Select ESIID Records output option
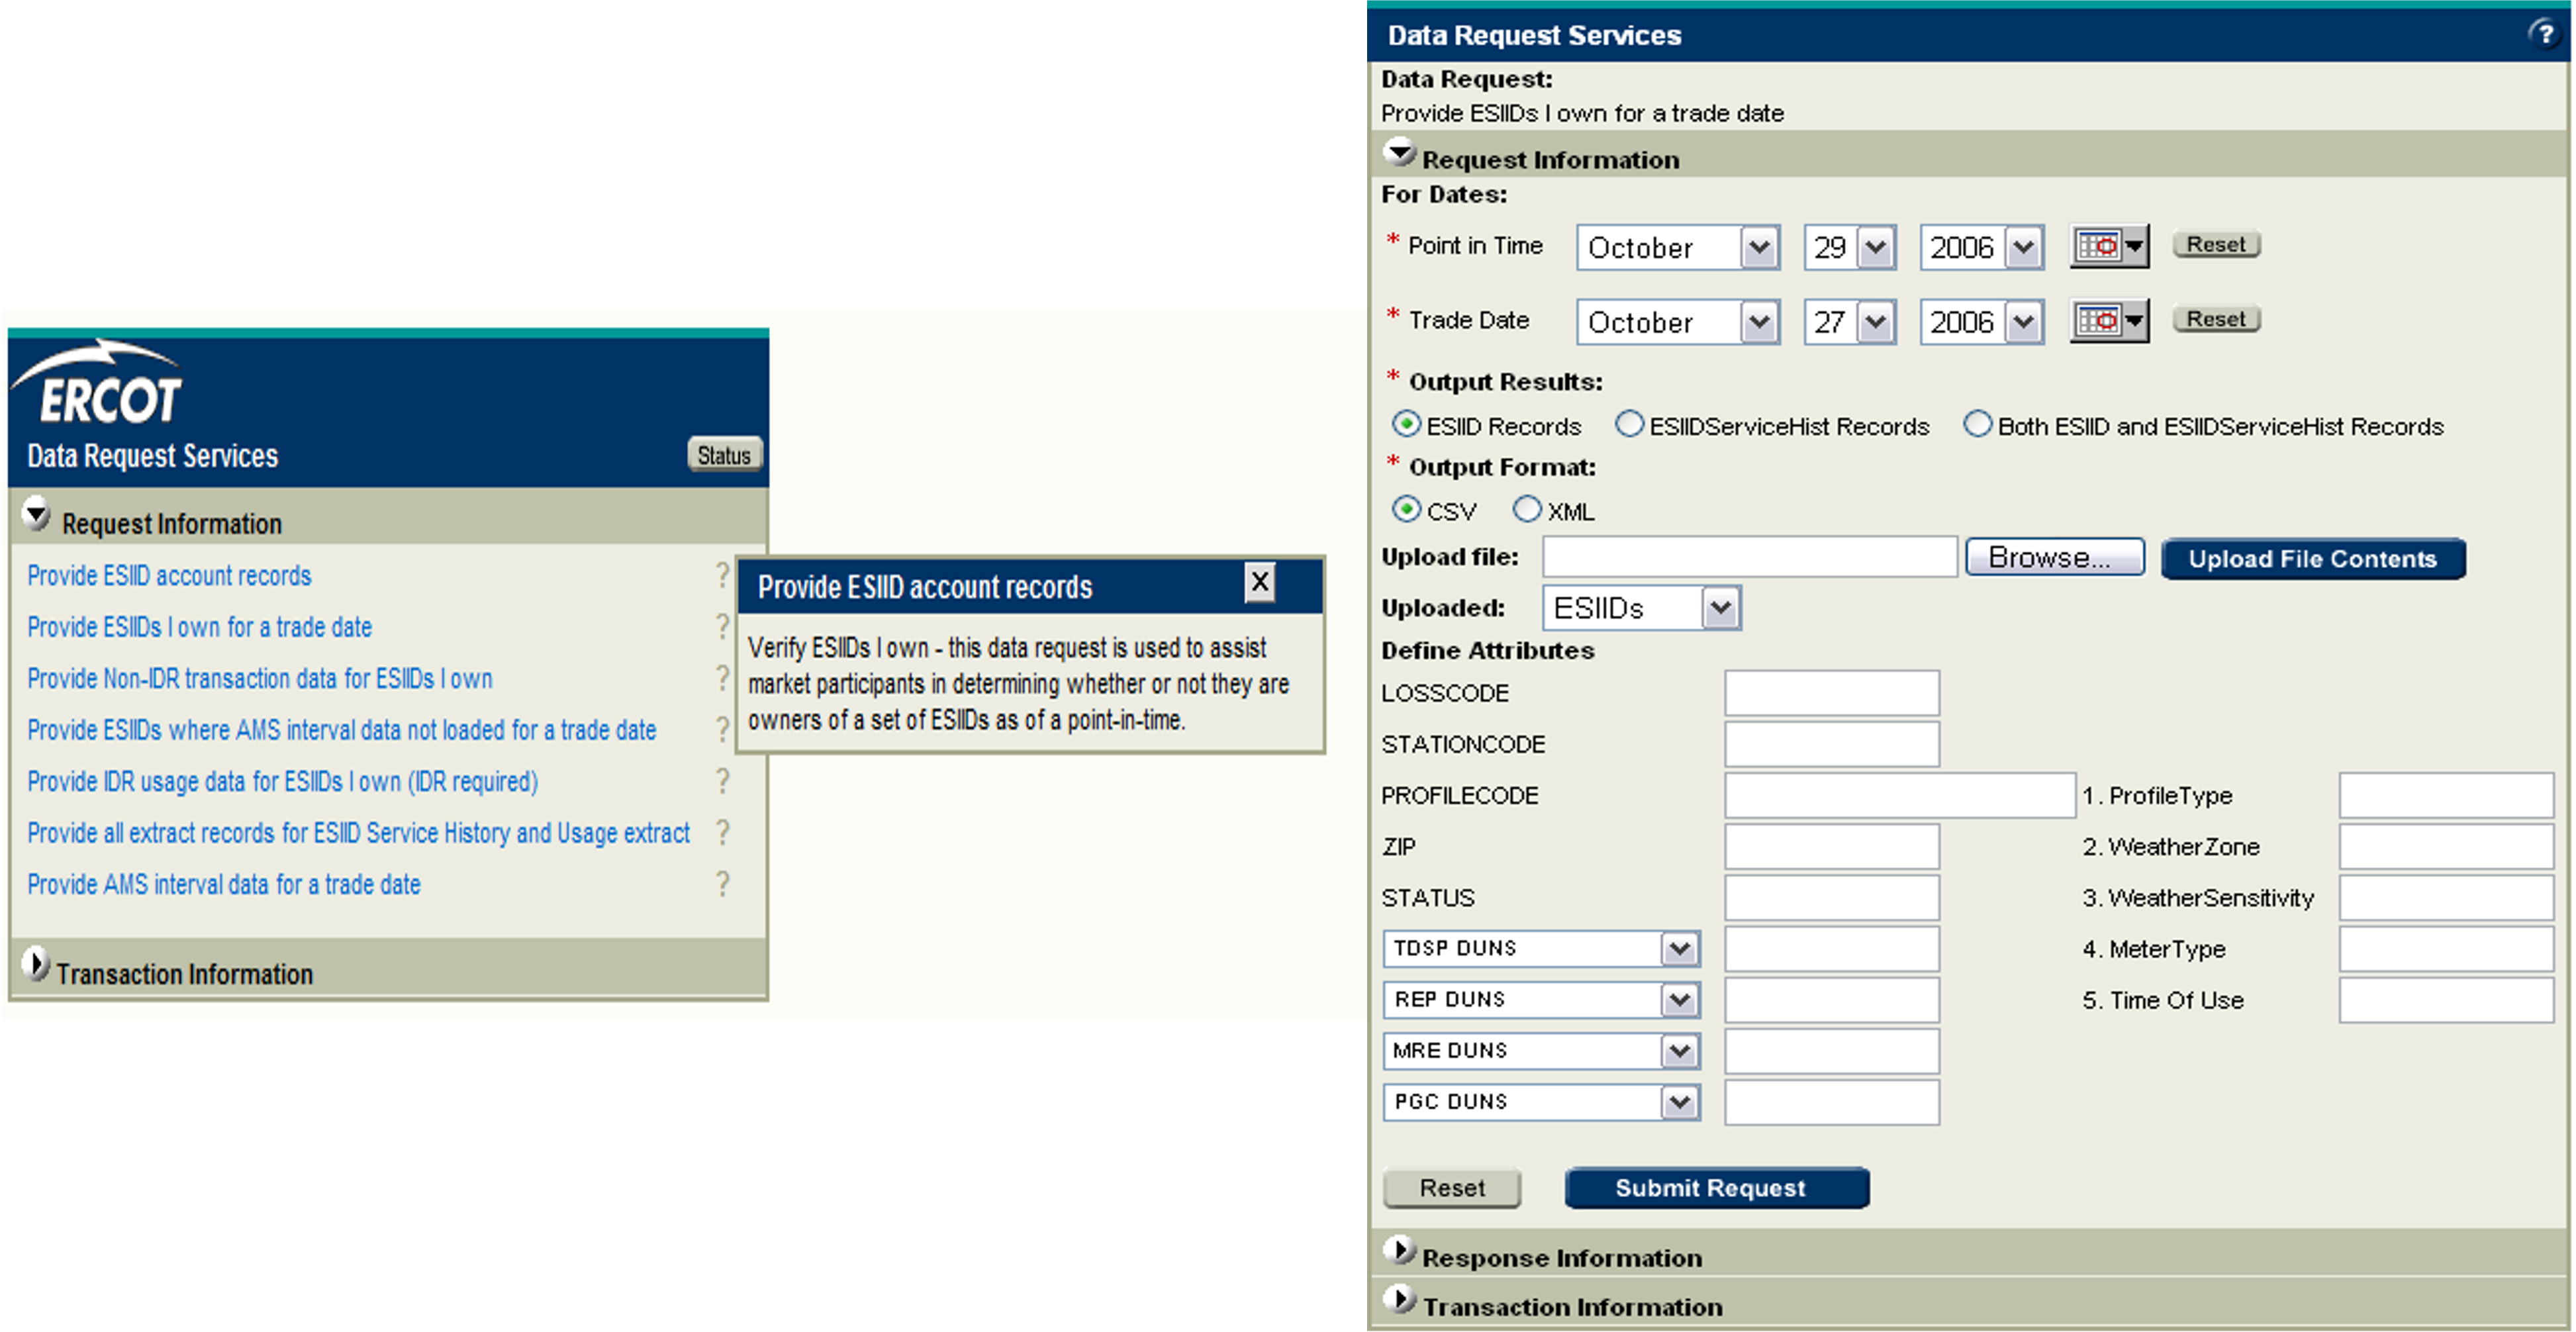The width and height of the screenshot is (2576, 1332). [x=1406, y=425]
